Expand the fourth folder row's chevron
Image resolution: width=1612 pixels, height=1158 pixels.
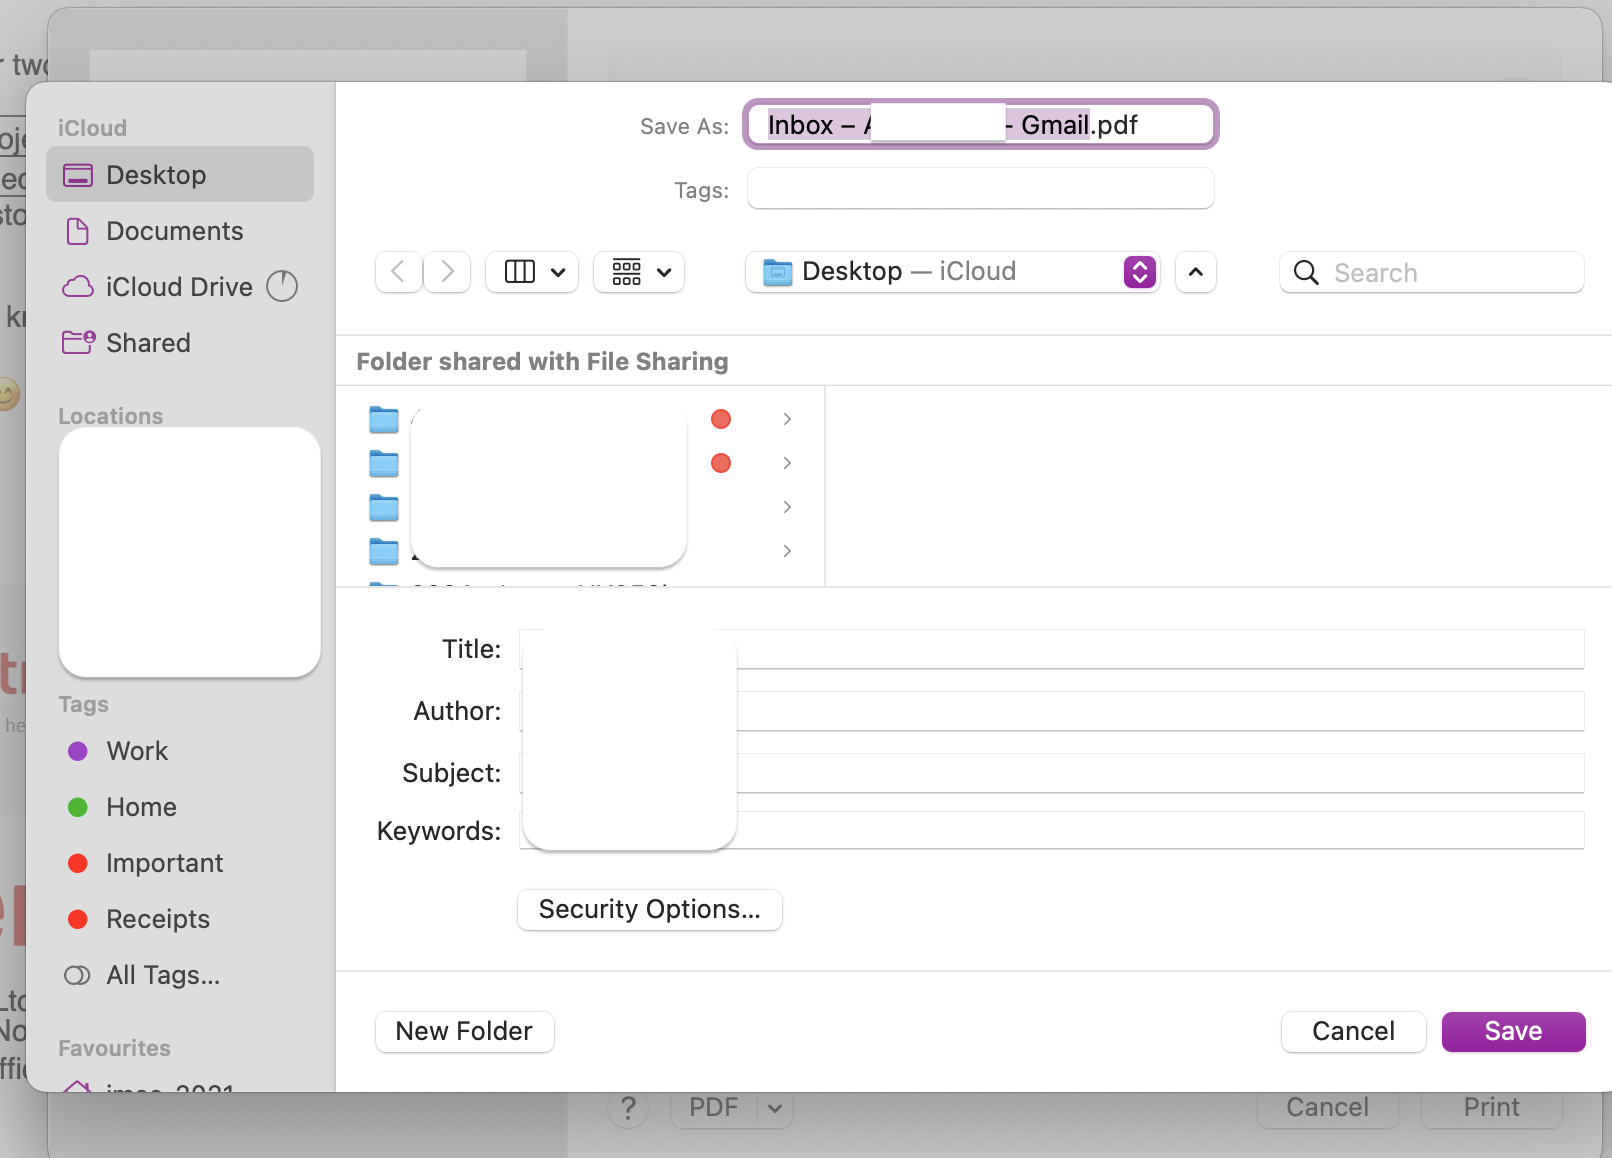pyautogui.click(x=787, y=551)
